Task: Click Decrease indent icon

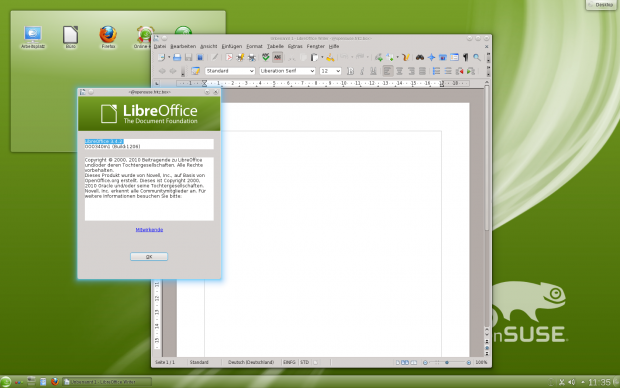Action: pos(459,71)
